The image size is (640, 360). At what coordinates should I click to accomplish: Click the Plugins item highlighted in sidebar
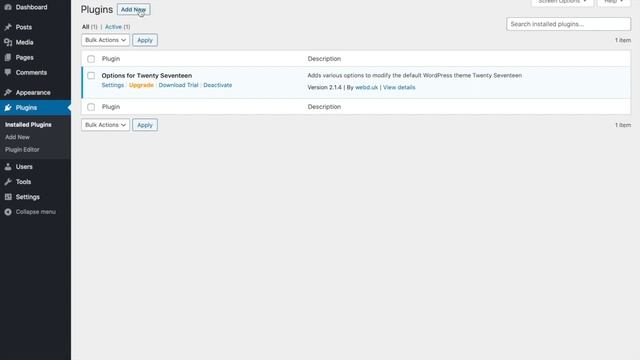click(36, 107)
